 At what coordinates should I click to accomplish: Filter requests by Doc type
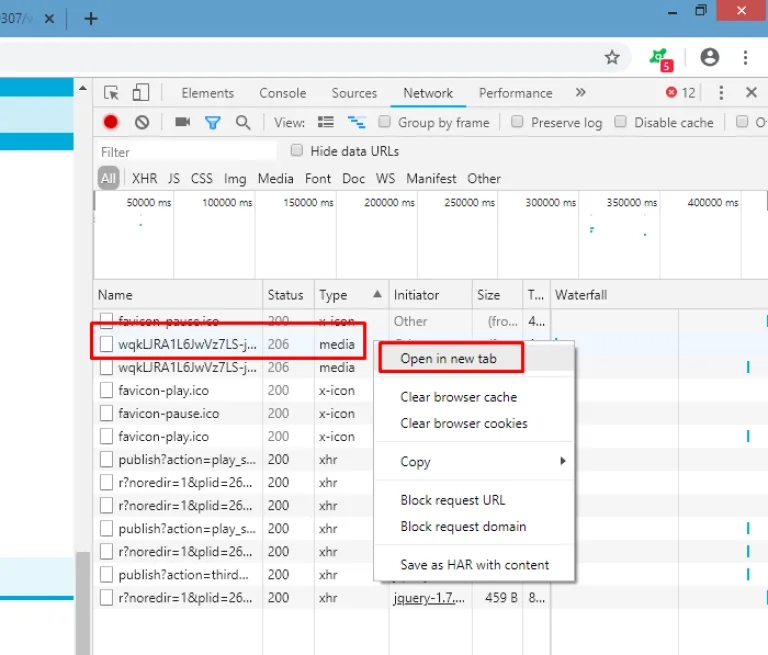click(354, 178)
